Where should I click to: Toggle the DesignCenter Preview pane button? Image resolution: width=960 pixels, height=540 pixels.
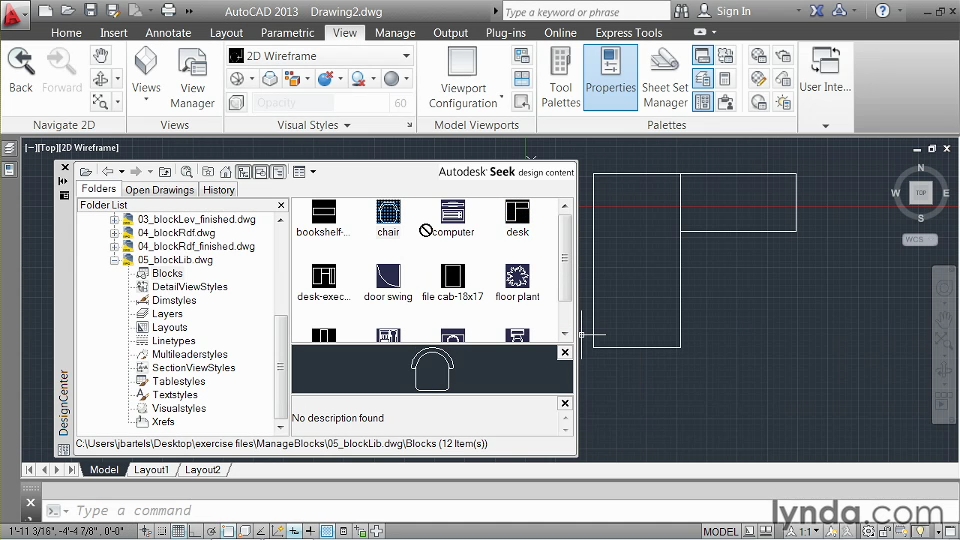(261, 172)
